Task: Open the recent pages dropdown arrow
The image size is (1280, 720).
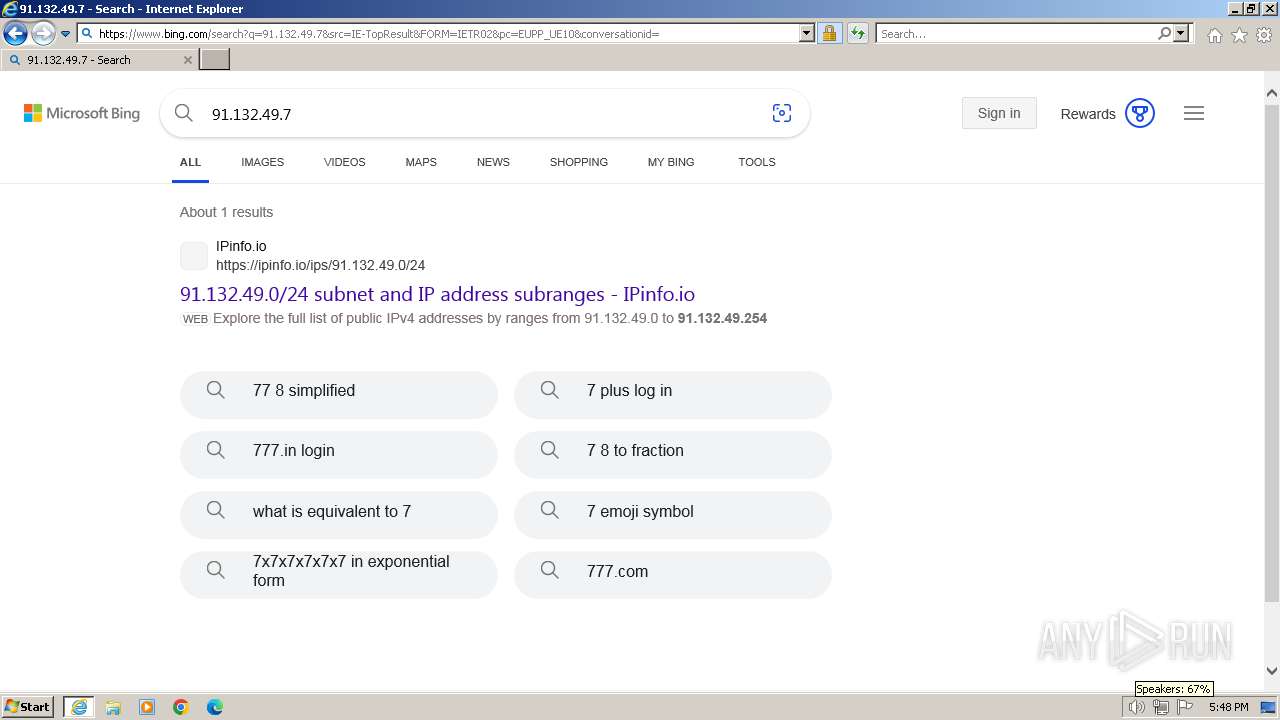Action: [66, 34]
